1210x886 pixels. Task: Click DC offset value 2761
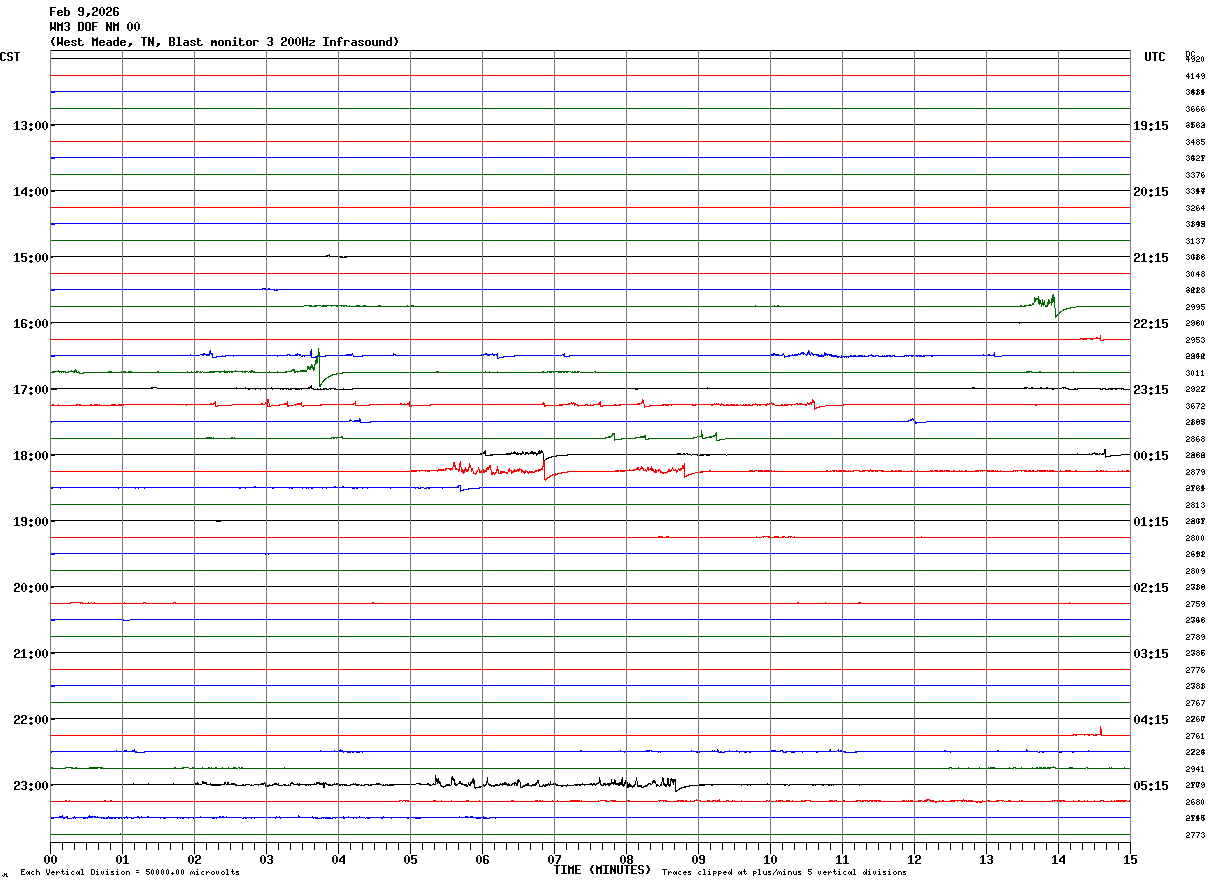point(1195,736)
